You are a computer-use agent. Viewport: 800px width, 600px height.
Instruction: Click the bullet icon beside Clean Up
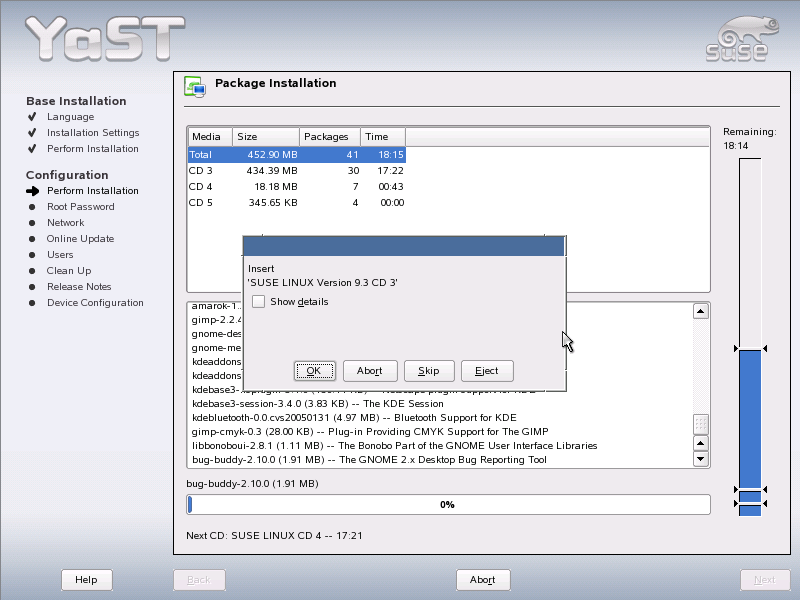(32, 271)
